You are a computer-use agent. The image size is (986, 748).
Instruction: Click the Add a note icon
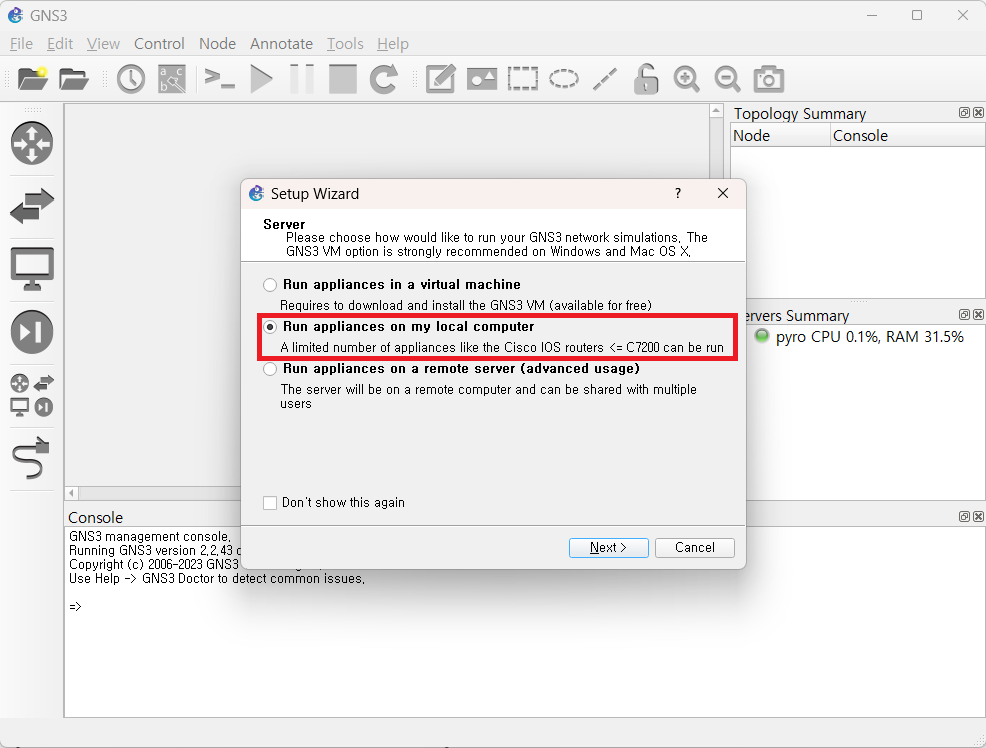pos(440,79)
